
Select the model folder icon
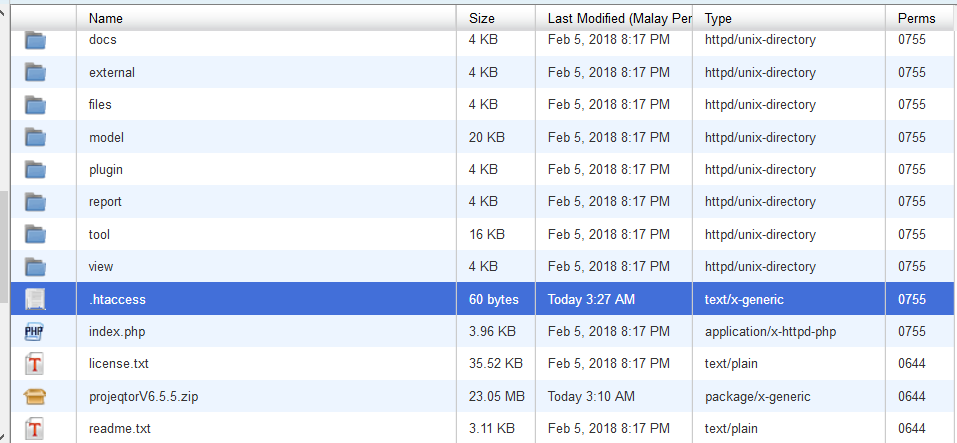click(36, 138)
